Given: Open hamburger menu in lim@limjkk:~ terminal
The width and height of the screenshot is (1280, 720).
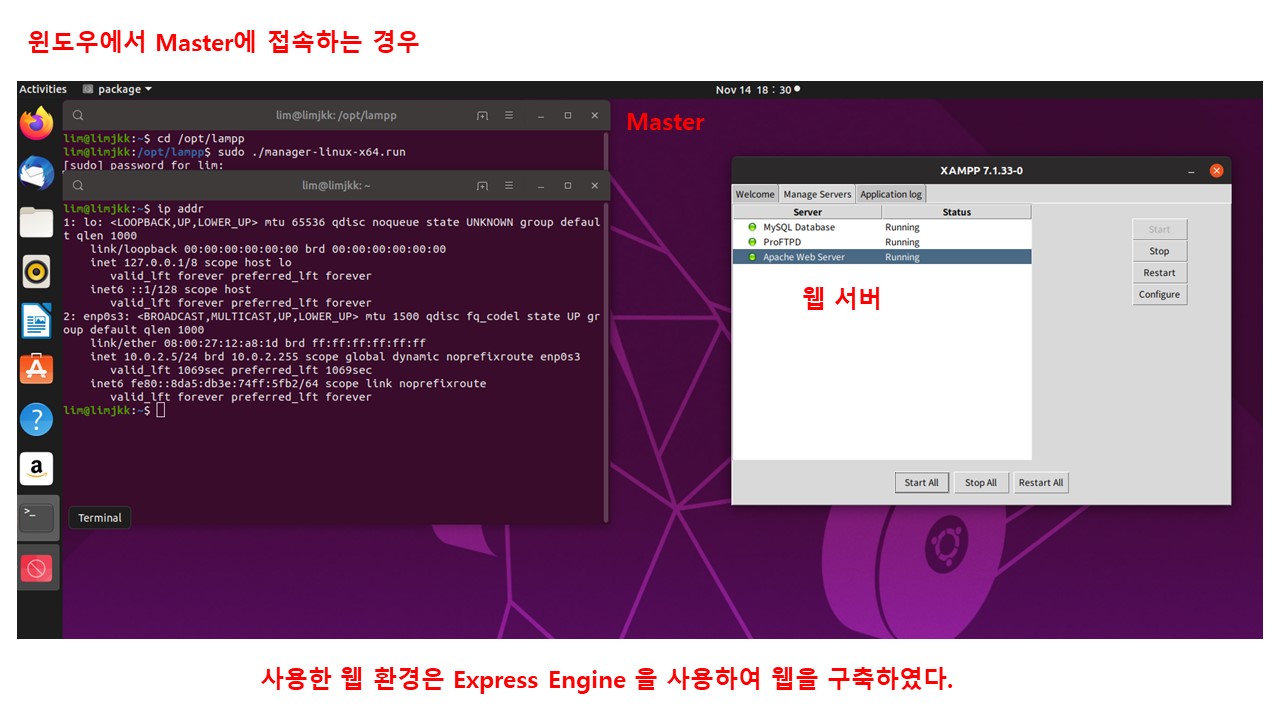Looking at the screenshot, I should 508,185.
